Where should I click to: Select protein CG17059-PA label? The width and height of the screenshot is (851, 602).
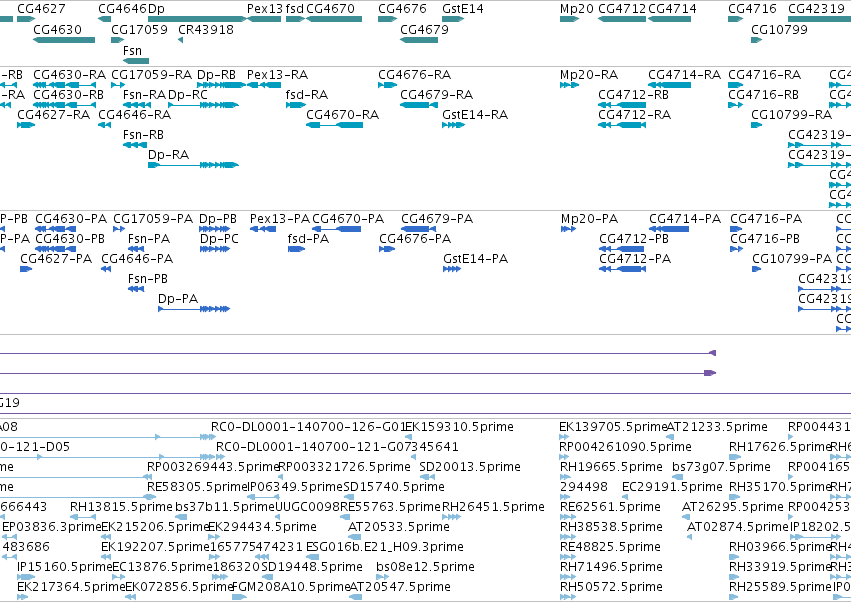coord(153,219)
